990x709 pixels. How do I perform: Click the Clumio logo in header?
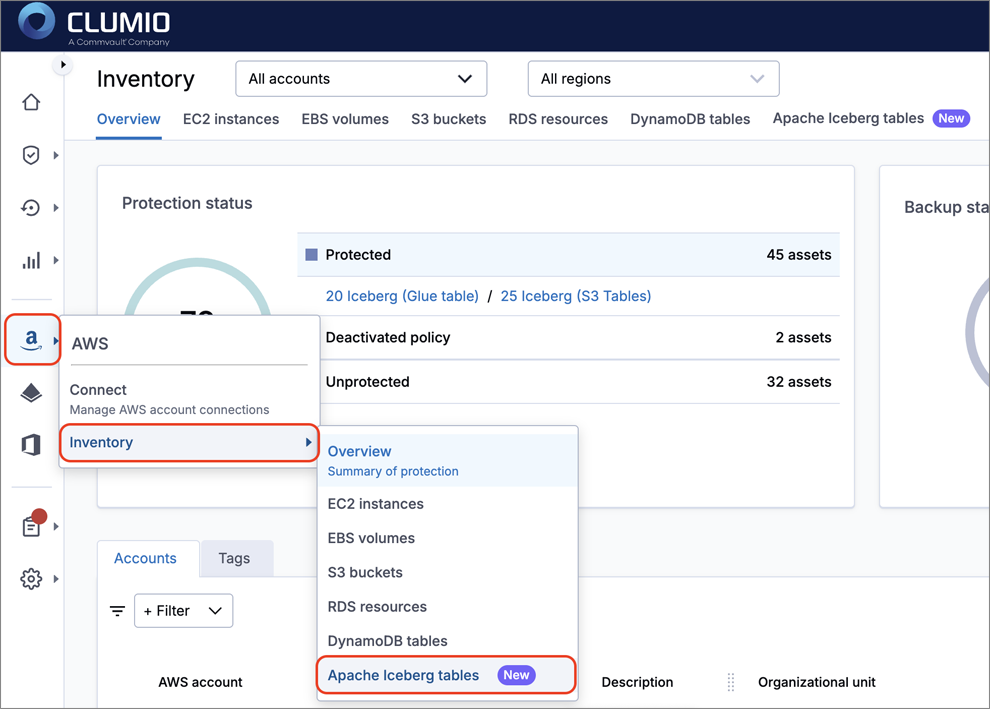coord(94,25)
